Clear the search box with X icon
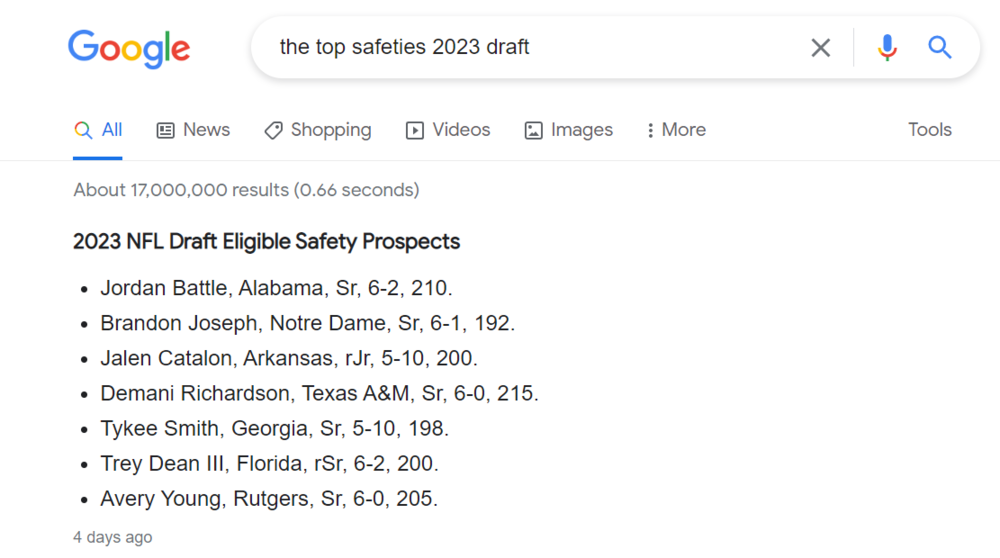The width and height of the screenshot is (1000, 558). coord(821,47)
